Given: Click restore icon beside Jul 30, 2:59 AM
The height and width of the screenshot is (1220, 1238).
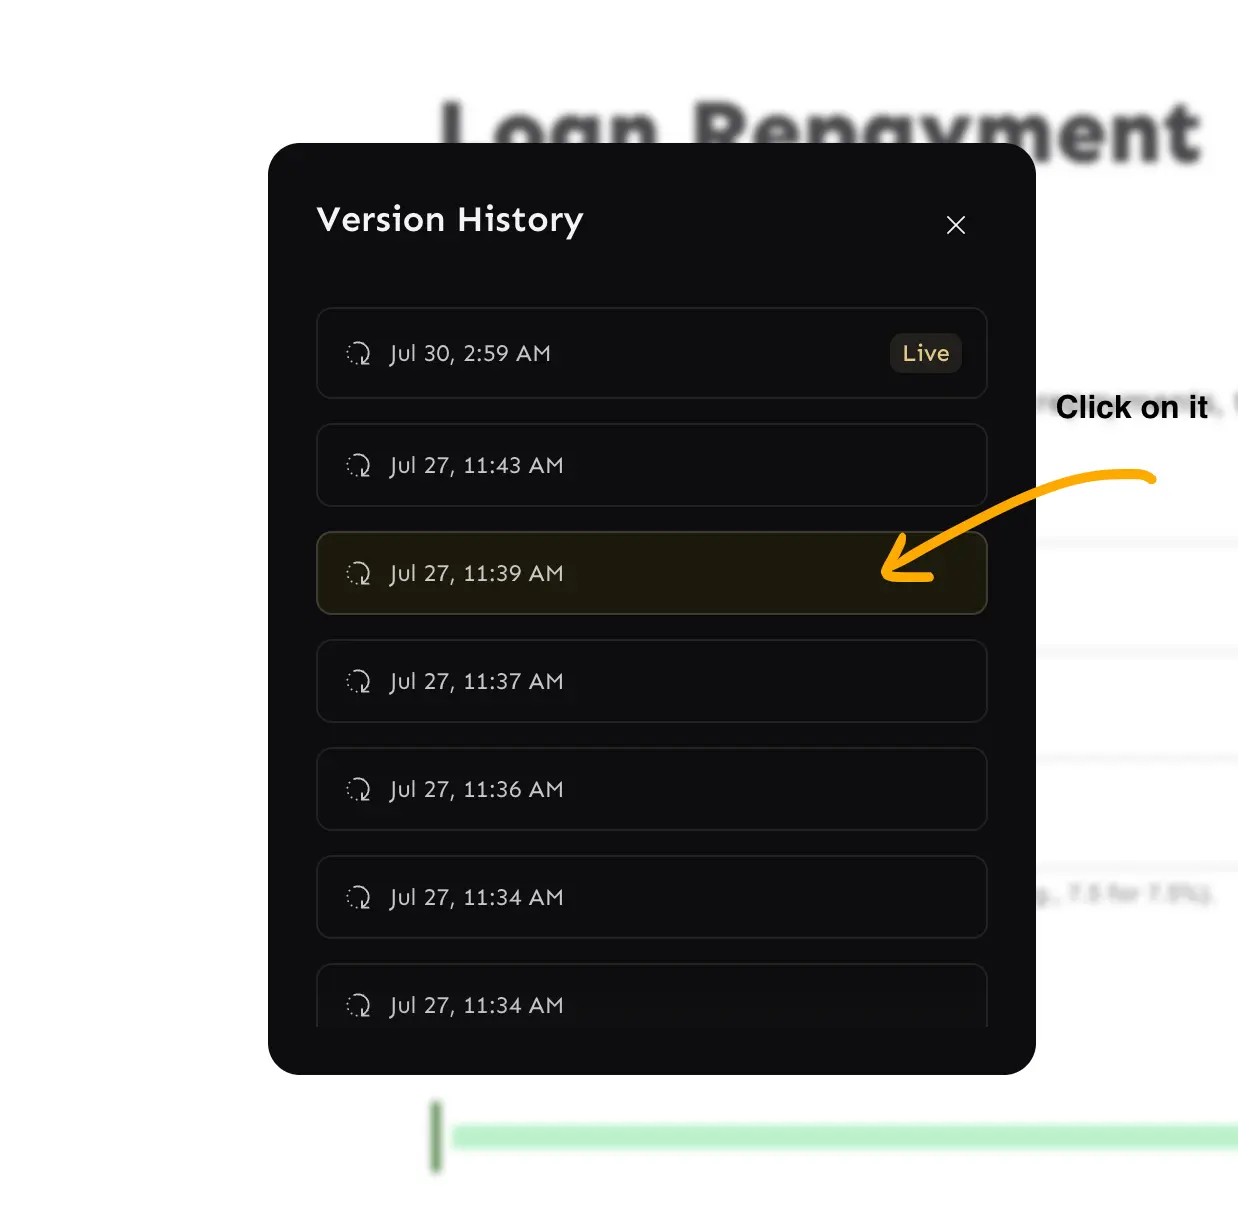Looking at the screenshot, I should coord(358,353).
